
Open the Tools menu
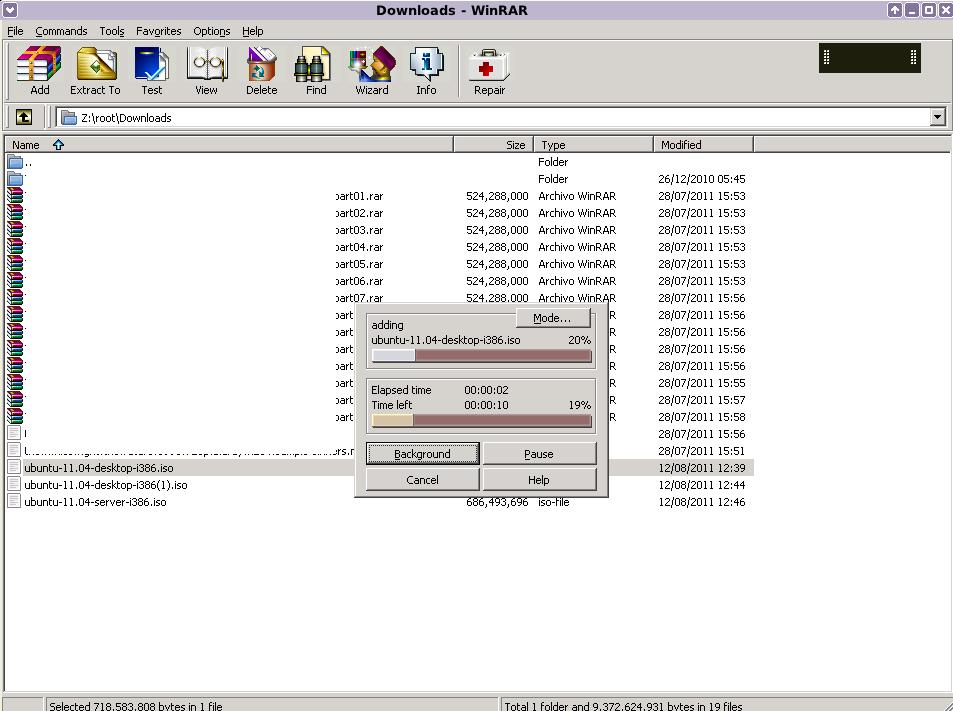(112, 31)
